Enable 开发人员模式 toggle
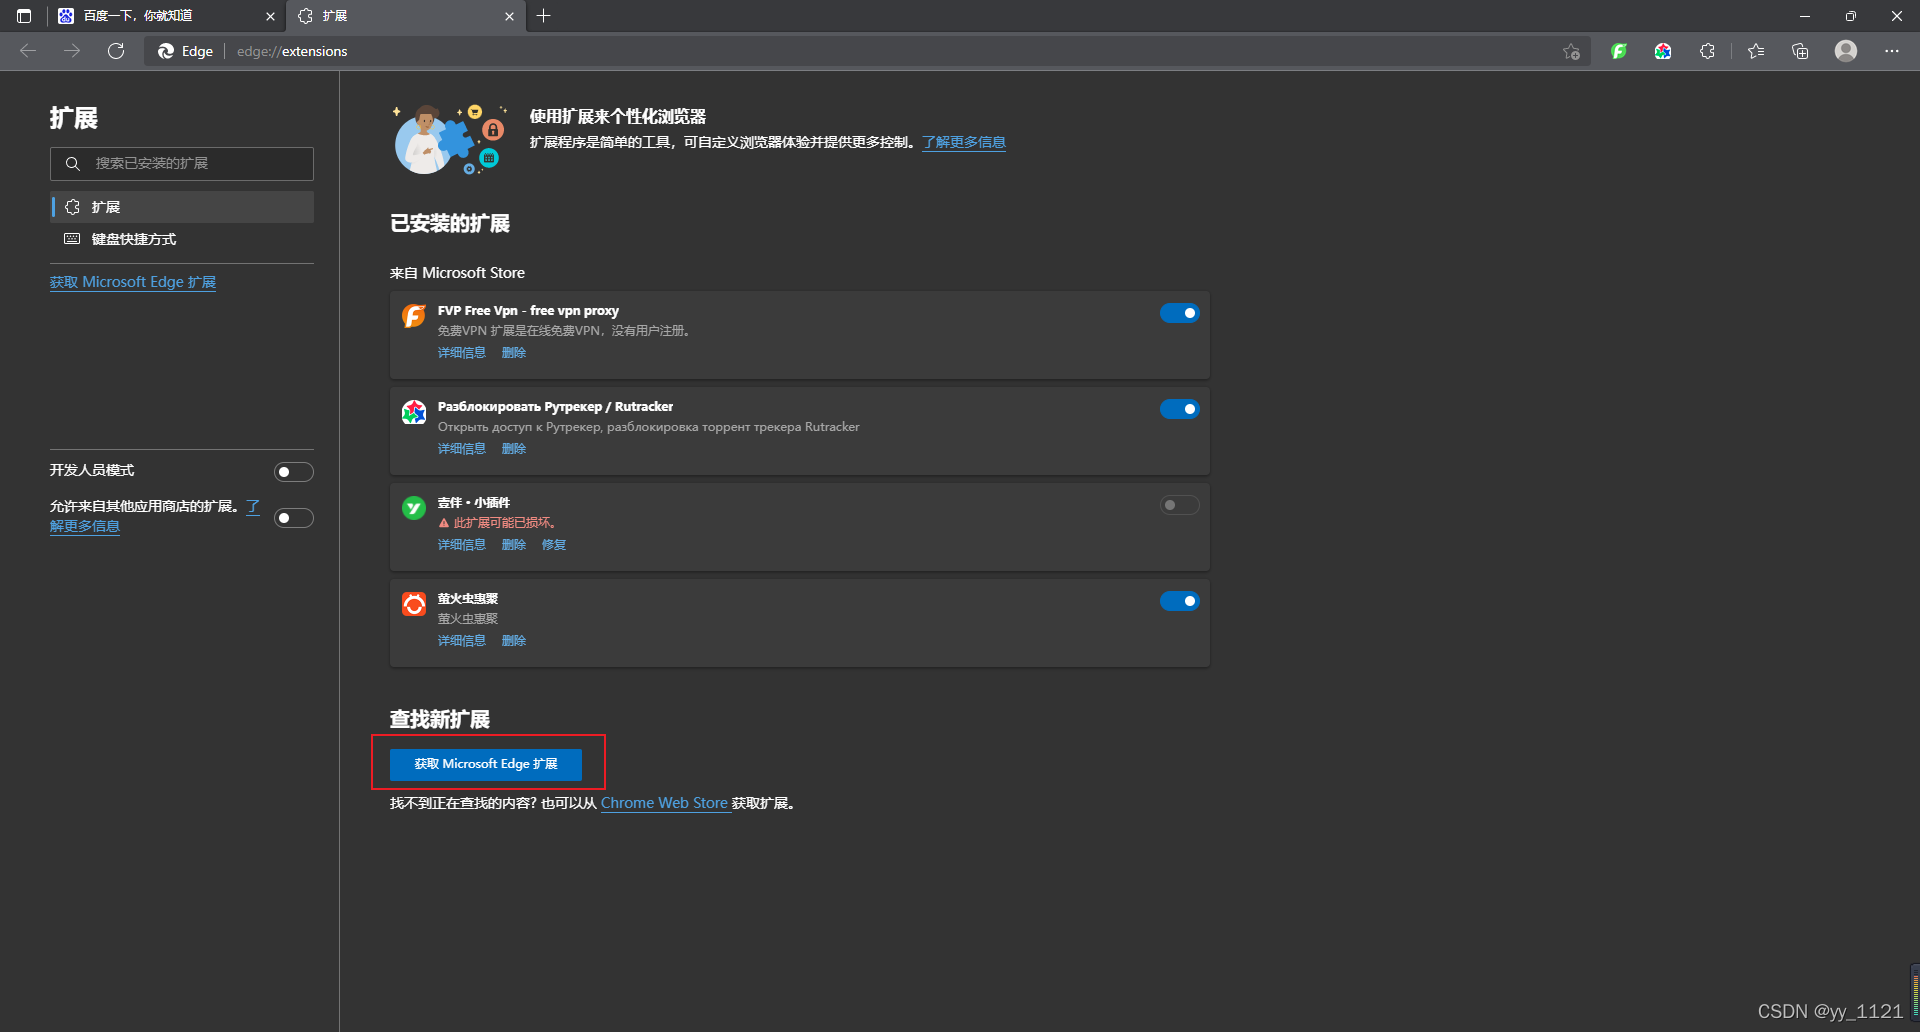The image size is (1920, 1032). click(x=294, y=472)
